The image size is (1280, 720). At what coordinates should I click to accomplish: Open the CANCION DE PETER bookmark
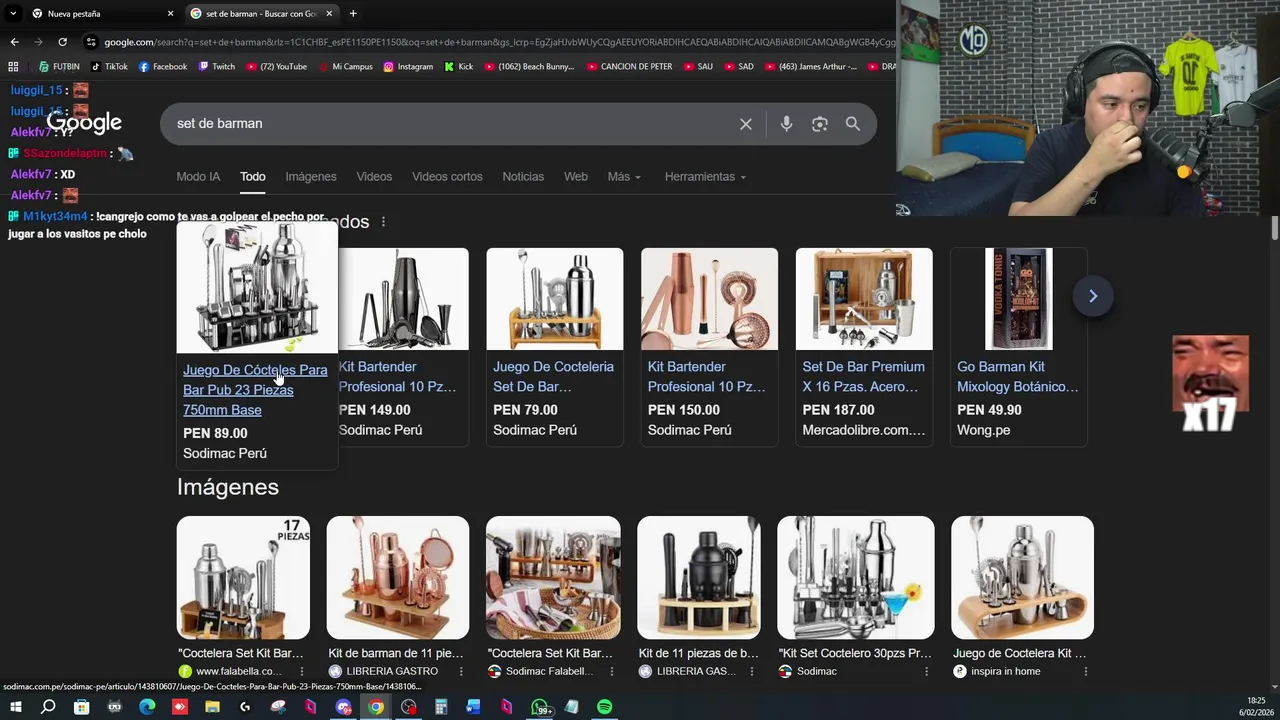pos(629,67)
